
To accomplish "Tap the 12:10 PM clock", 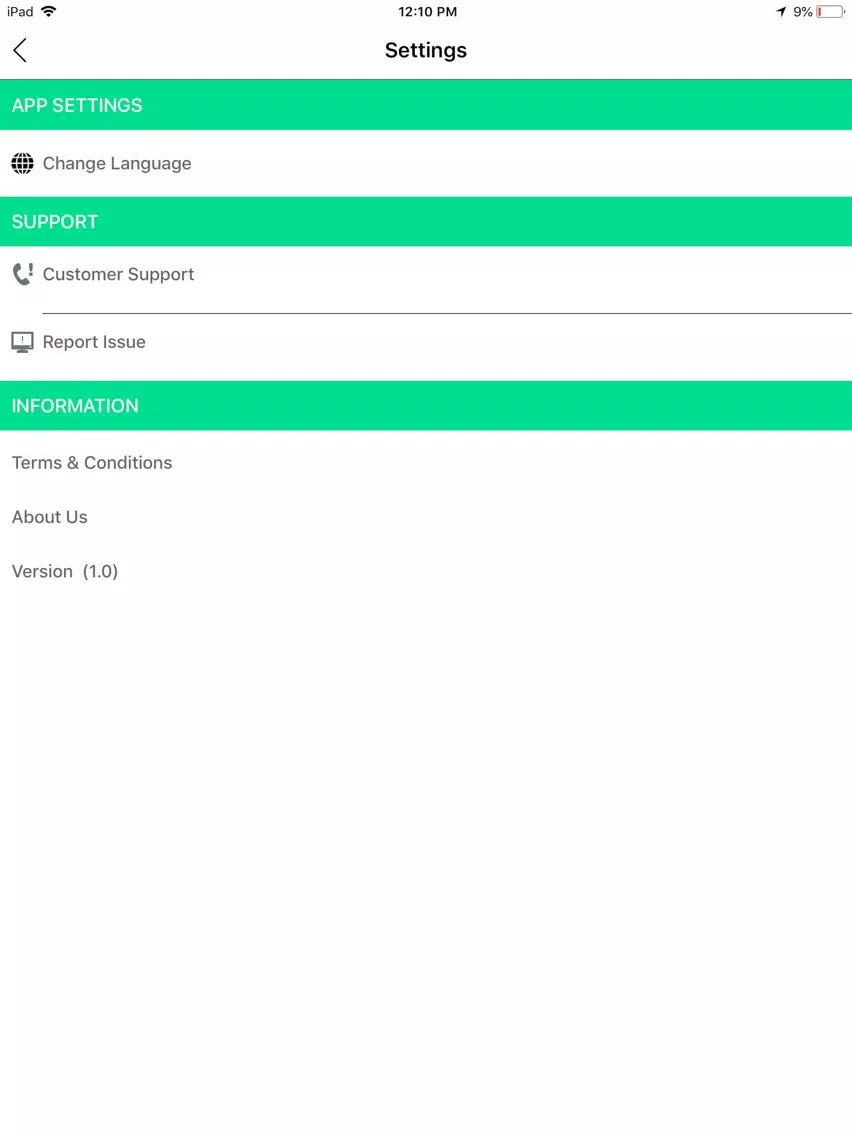I will pyautogui.click(x=427, y=12).
